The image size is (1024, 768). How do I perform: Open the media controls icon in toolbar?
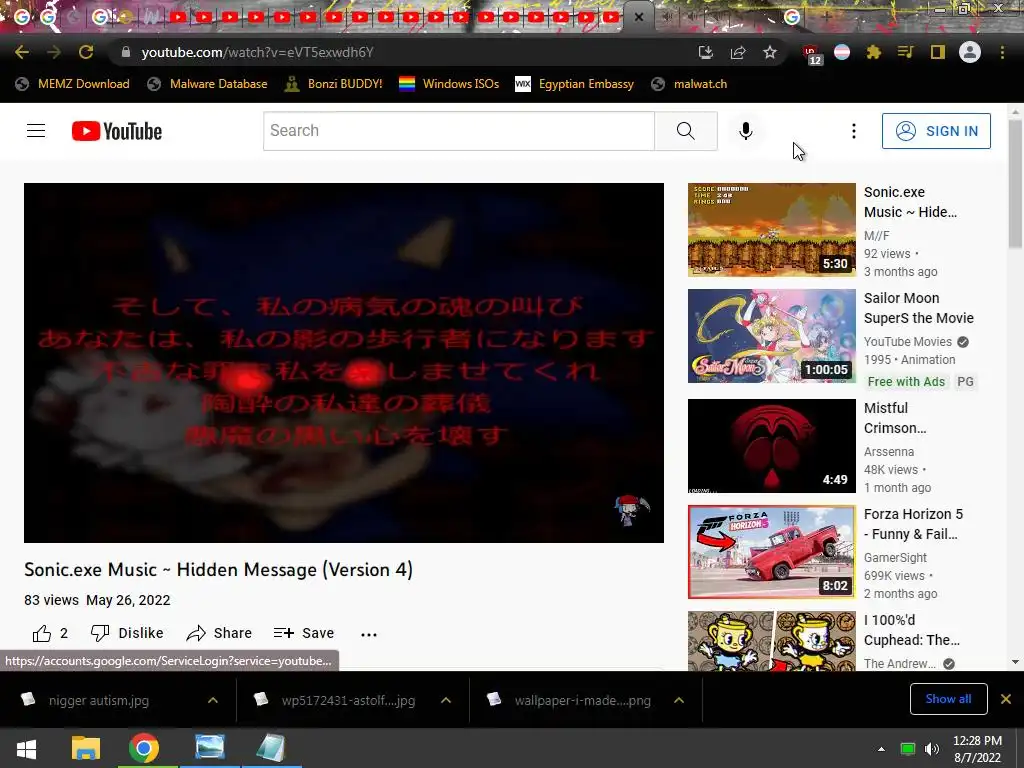pos(906,52)
